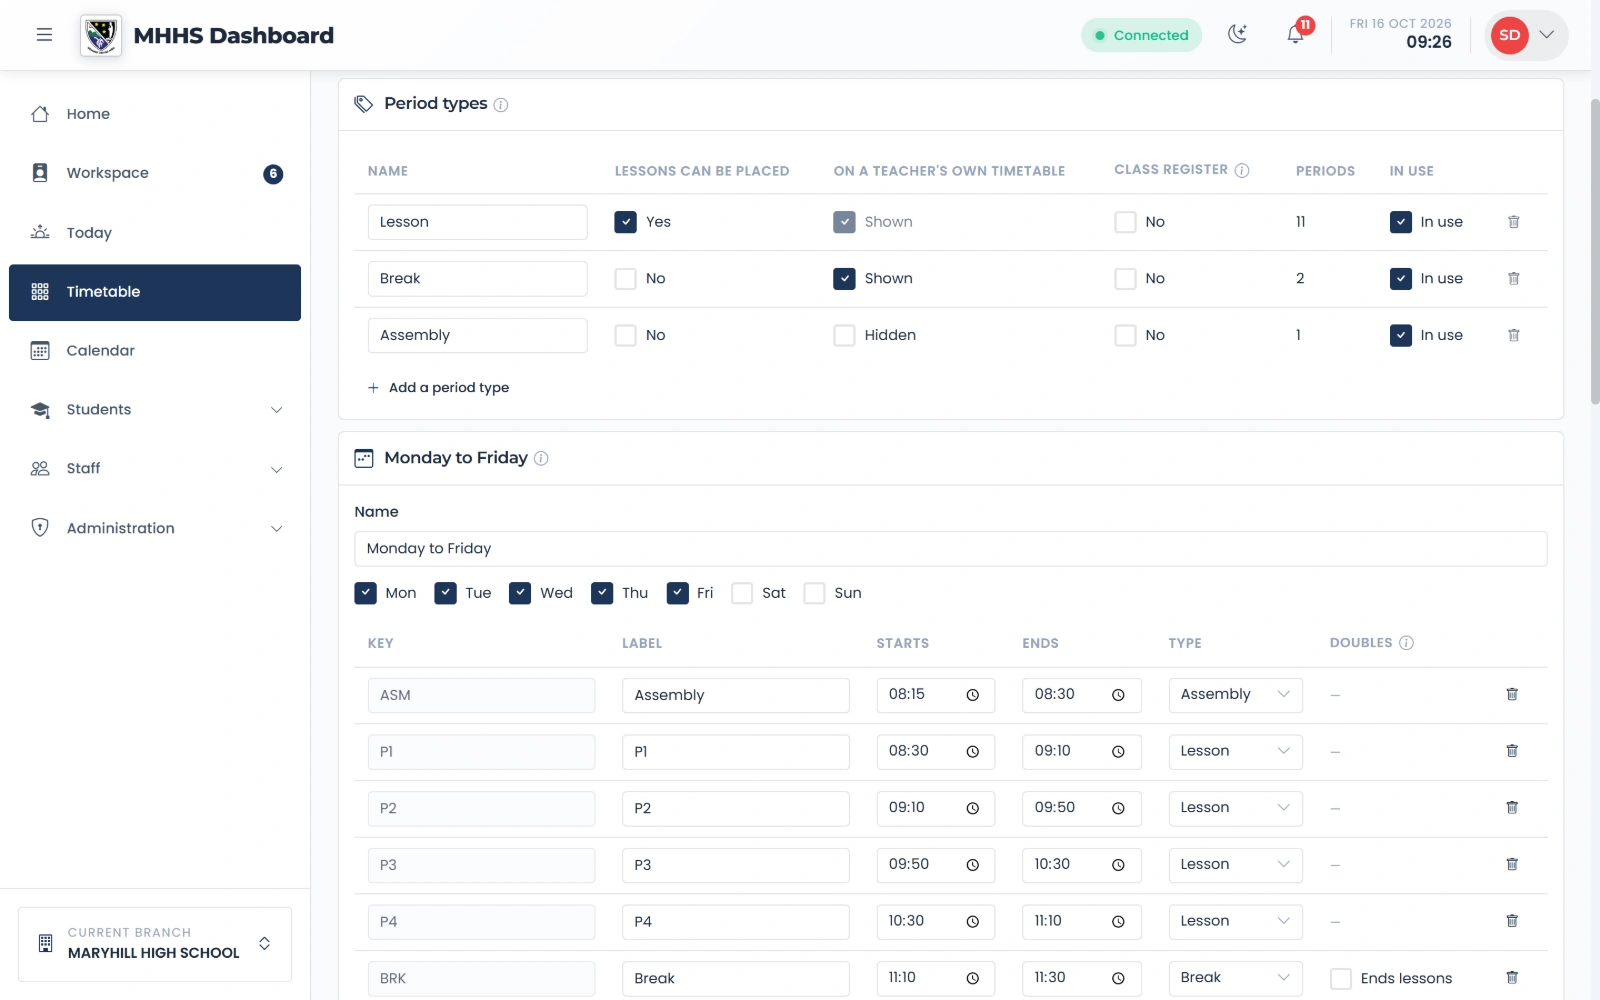Enable the Sat day checkbox
1600x1000 pixels.
(x=742, y=593)
